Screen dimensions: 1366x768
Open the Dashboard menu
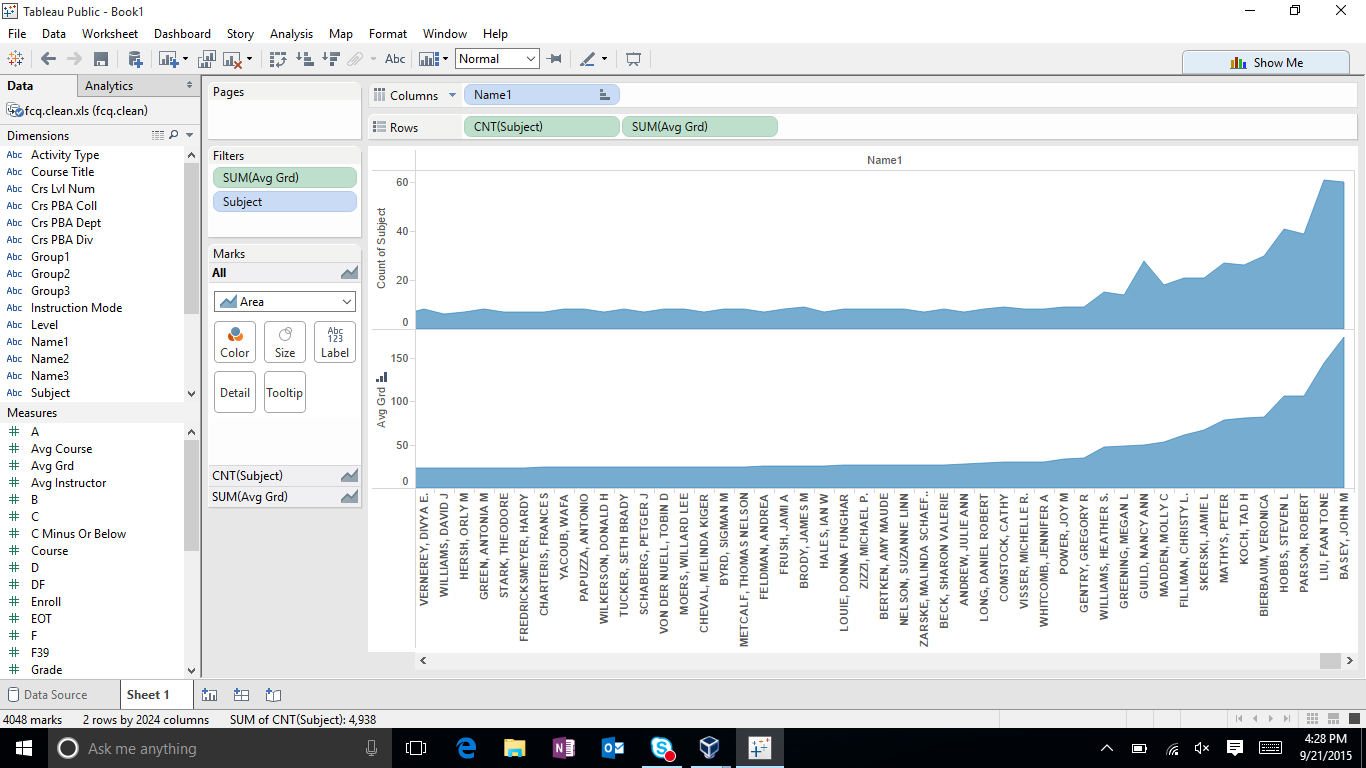tap(182, 33)
